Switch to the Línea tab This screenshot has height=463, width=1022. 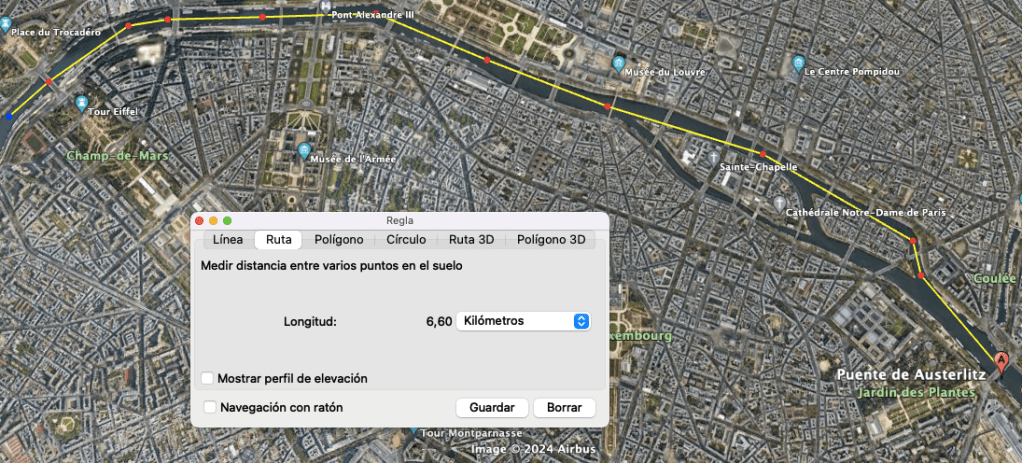[x=227, y=240]
